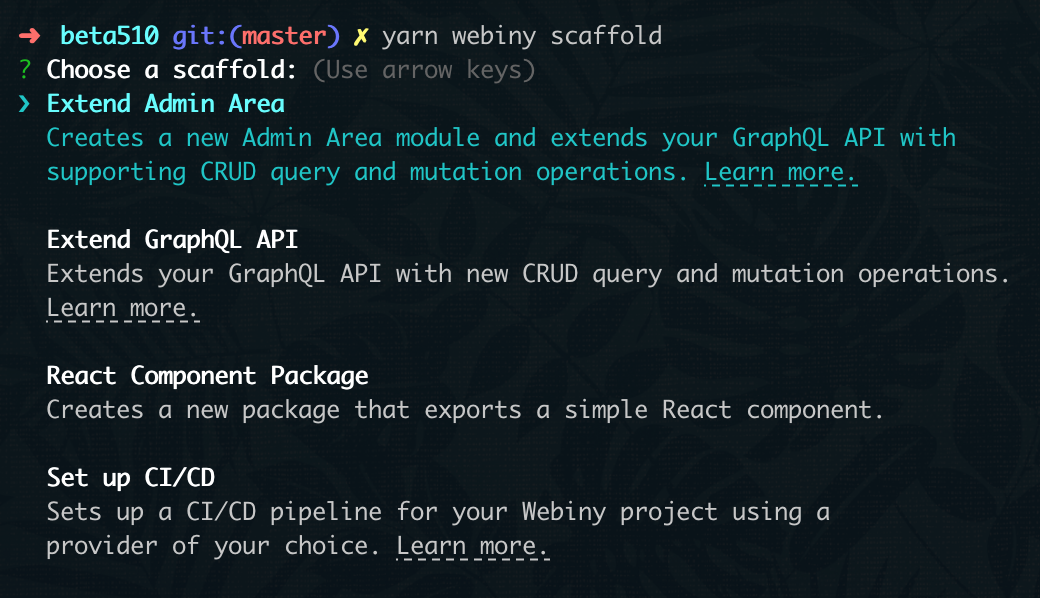The width and height of the screenshot is (1040, 598).
Task: Select the Extend Admin Area scaffold option
Action: click(x=165, y=104)
